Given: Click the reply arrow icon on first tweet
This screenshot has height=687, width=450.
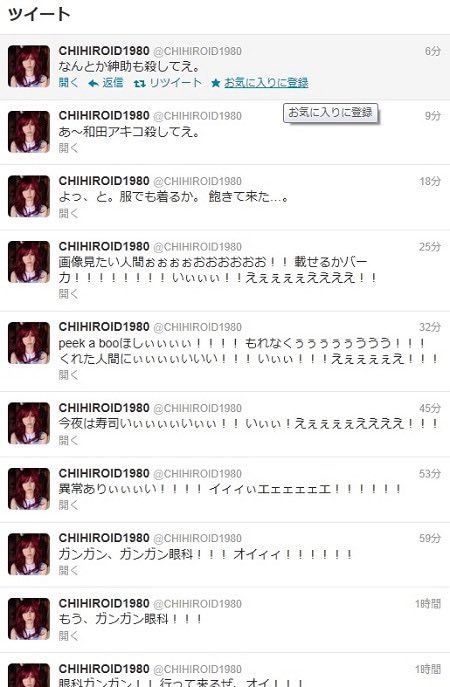Looking at the screenshot, I should tap(93, 83).
